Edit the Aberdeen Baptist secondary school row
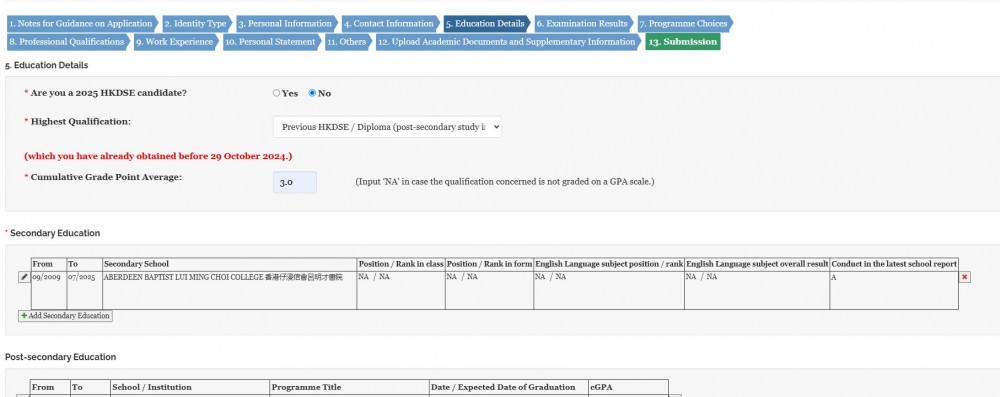The width and height of the screenshot is (1000, 397). coord(24,277)
